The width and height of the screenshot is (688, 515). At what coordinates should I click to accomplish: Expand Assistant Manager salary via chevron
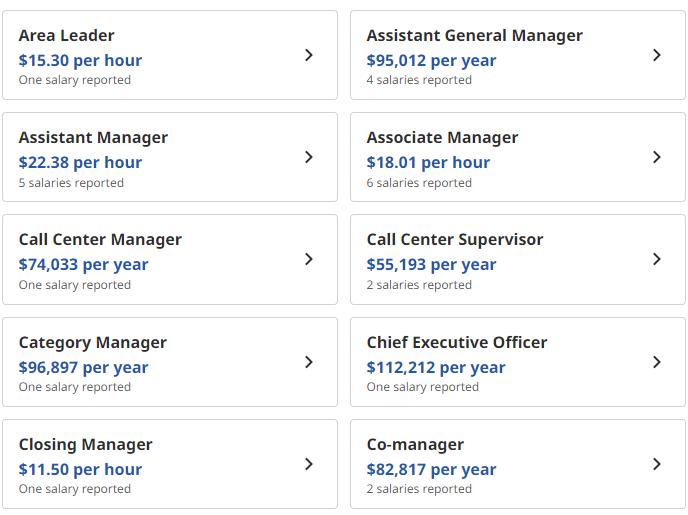point(309,157)
